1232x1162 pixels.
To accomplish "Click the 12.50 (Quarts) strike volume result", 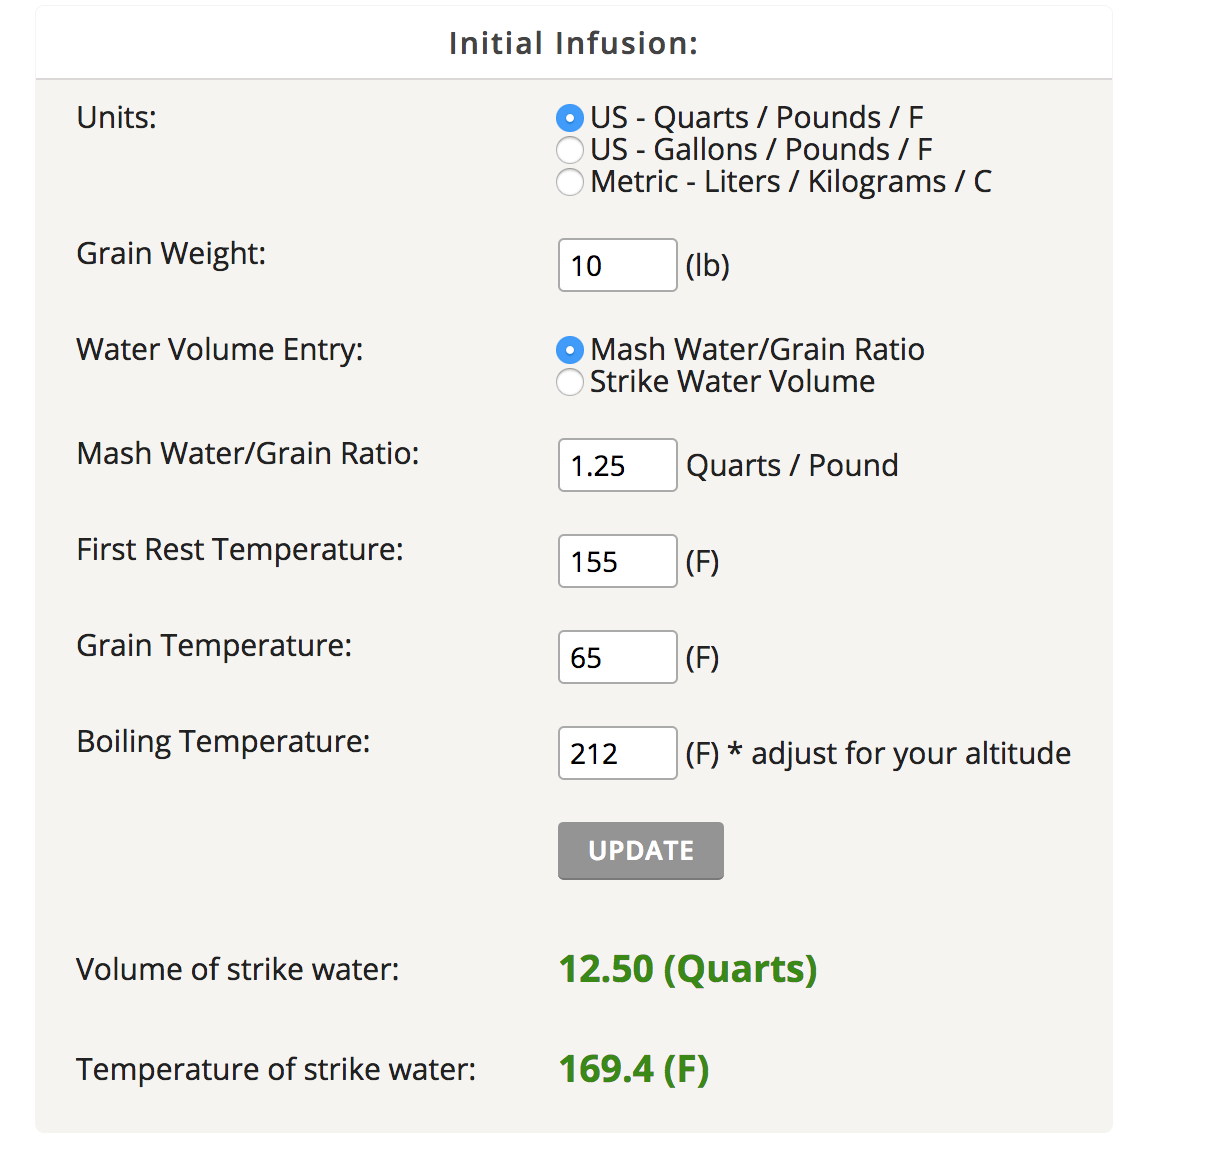I will click(x=687, y=969).
